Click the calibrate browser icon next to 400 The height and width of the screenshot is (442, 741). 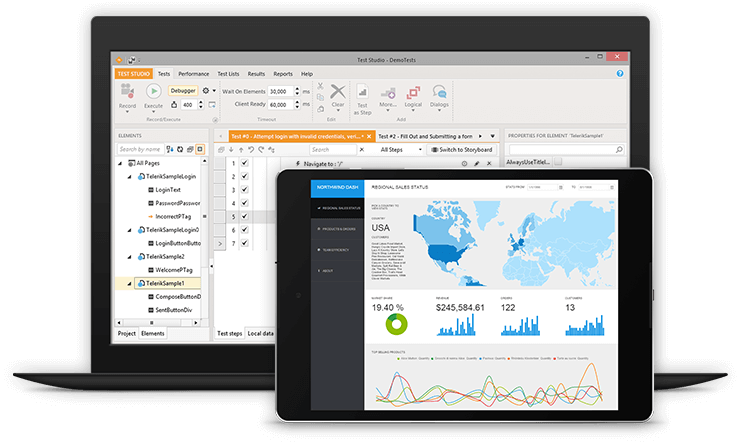coord(212,104)
